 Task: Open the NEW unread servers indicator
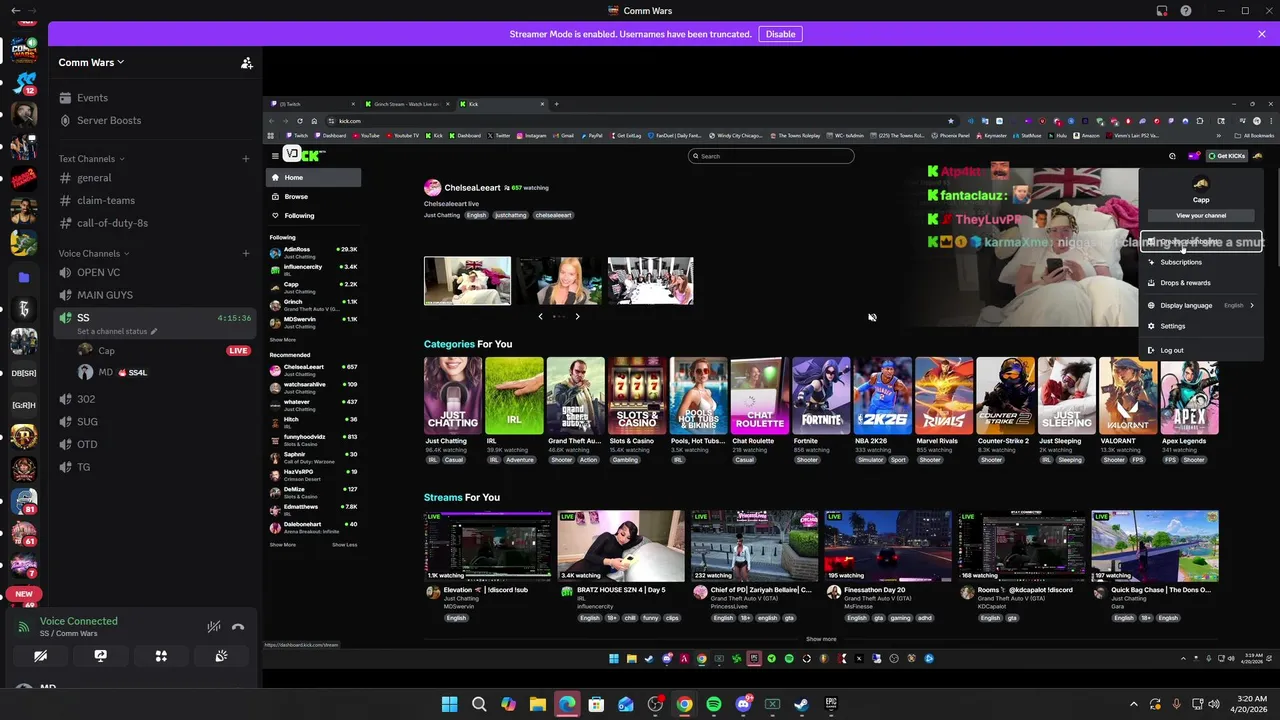tap(24, 594)
